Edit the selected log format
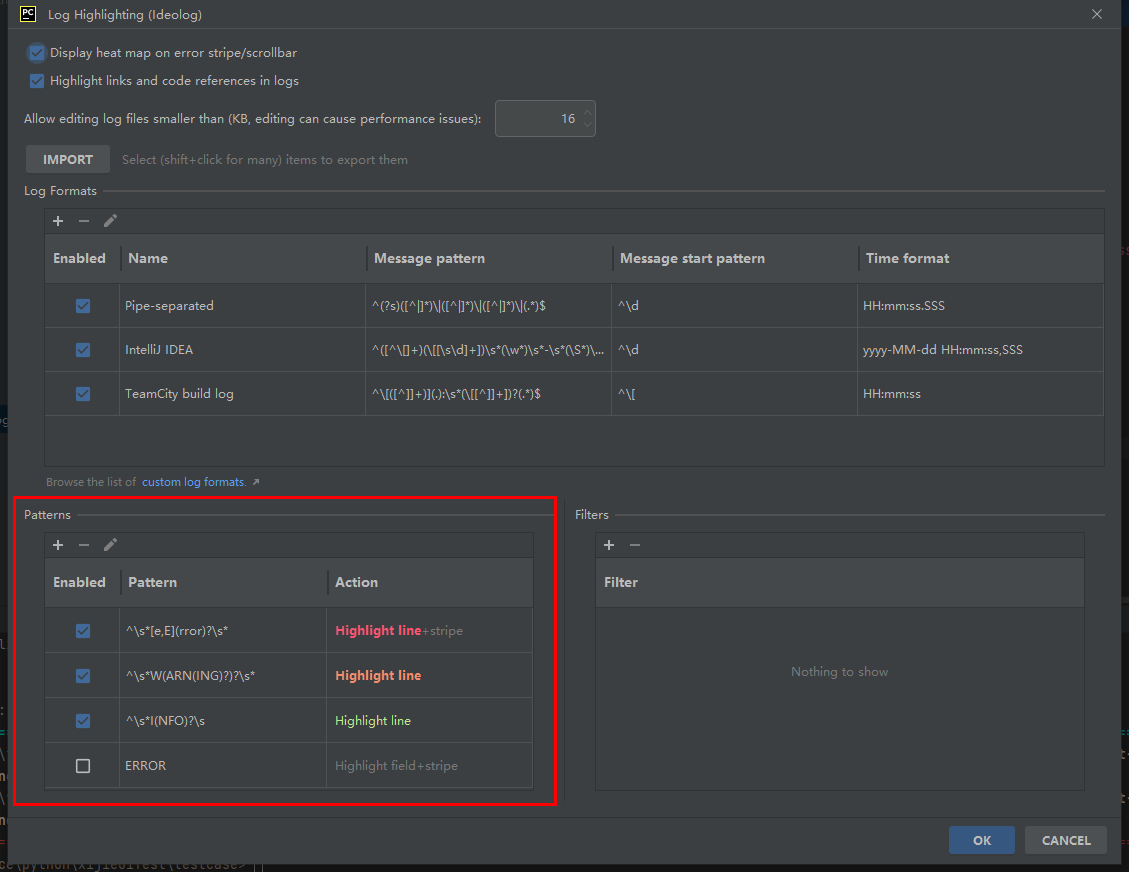 tap(110, 221)
